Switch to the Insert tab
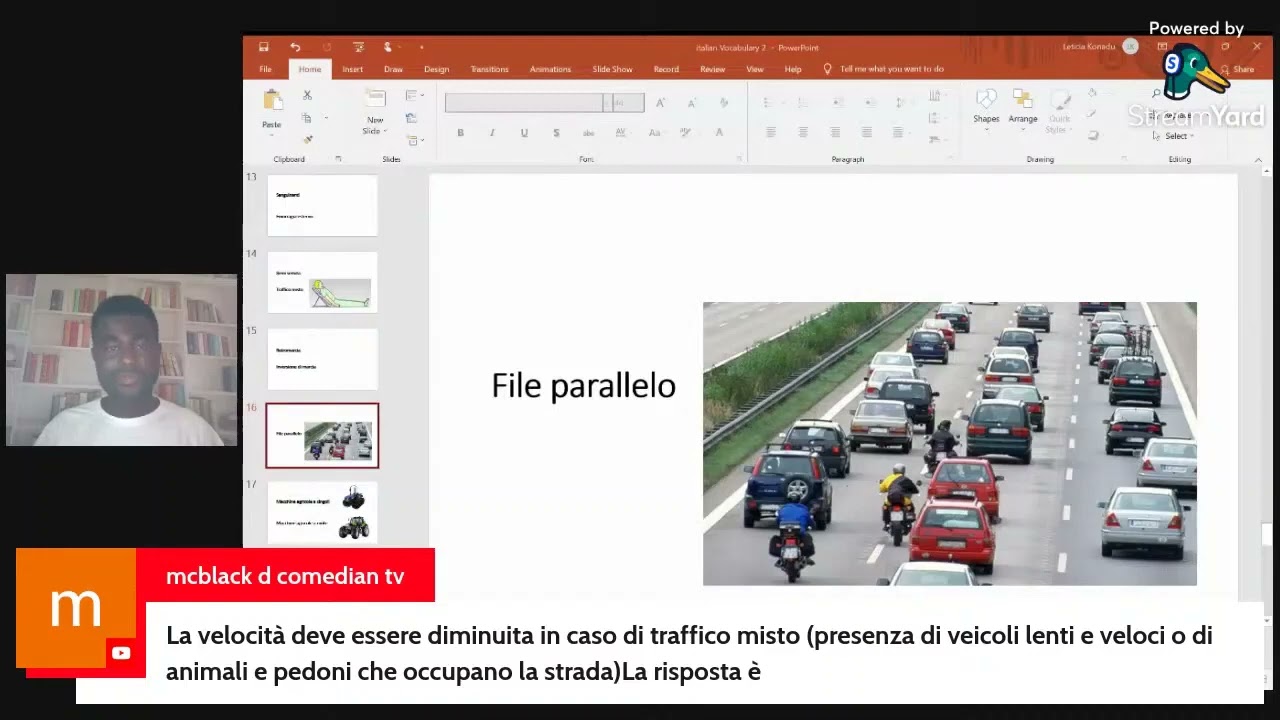The width and height of the screenshot is (1280, 720). (352, 69)
